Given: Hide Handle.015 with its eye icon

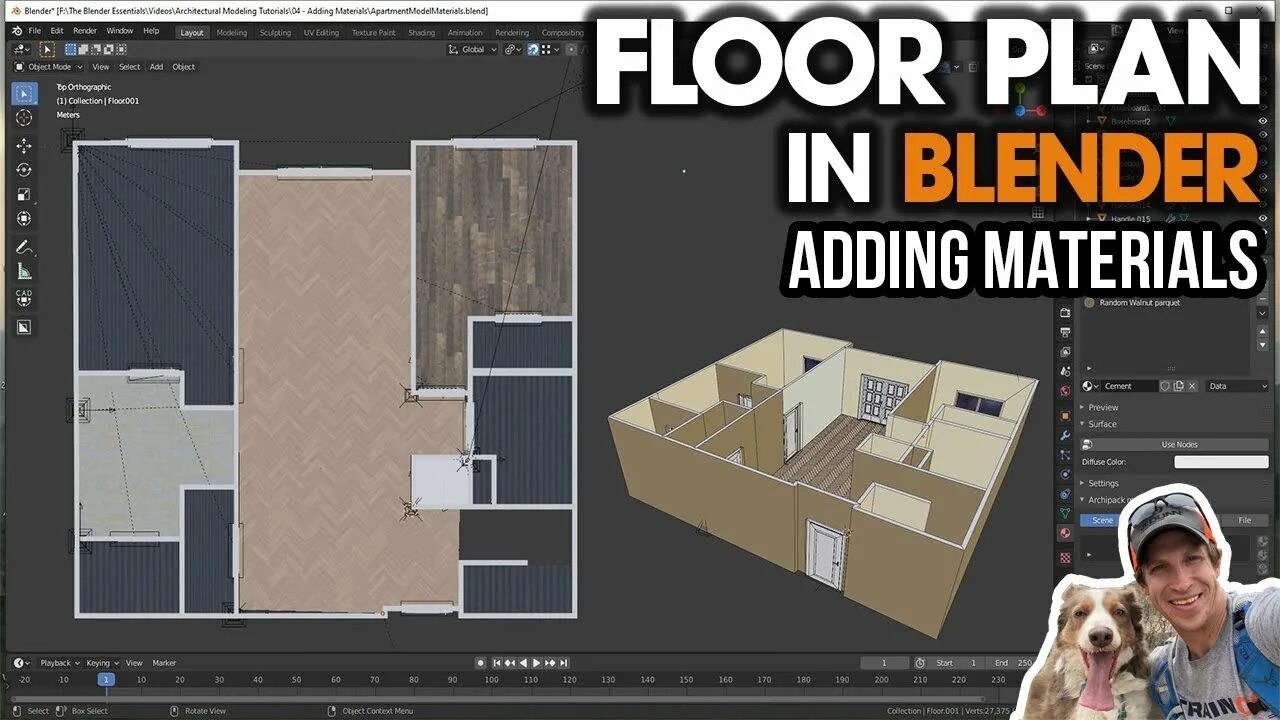Looking at the screenshot, I should (1263, 218).
